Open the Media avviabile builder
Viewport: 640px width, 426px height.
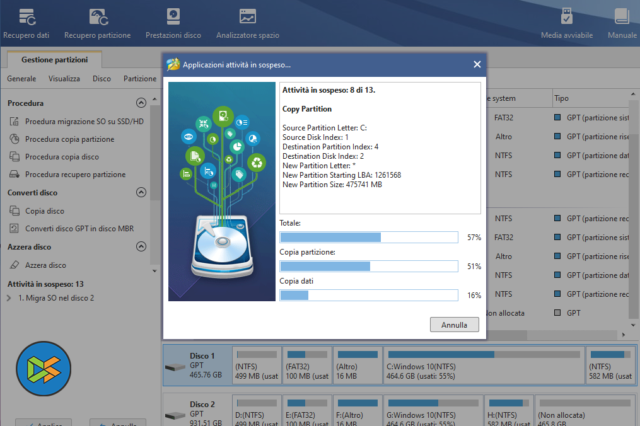[x=566, y=22]
